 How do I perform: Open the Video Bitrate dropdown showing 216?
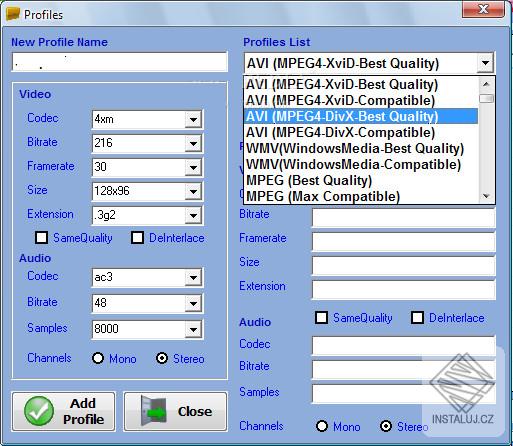[x=193, y=143]
